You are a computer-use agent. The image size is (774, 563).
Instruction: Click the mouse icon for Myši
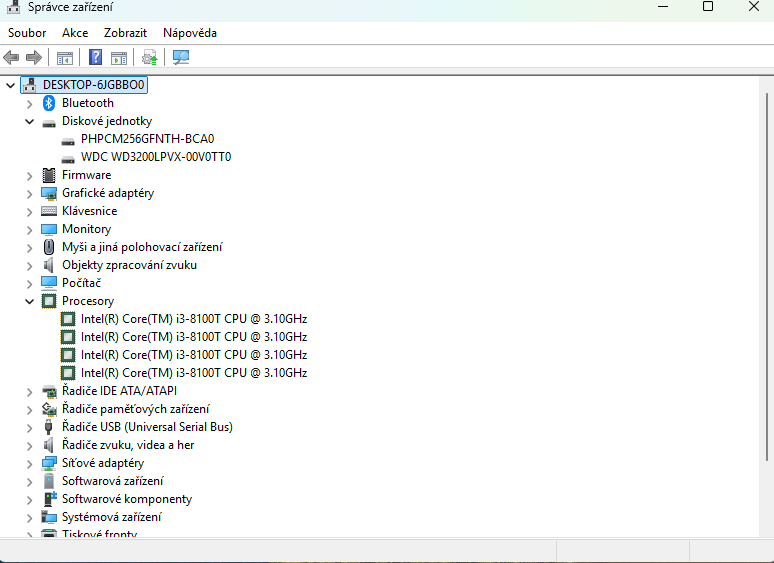pos(49,247)
